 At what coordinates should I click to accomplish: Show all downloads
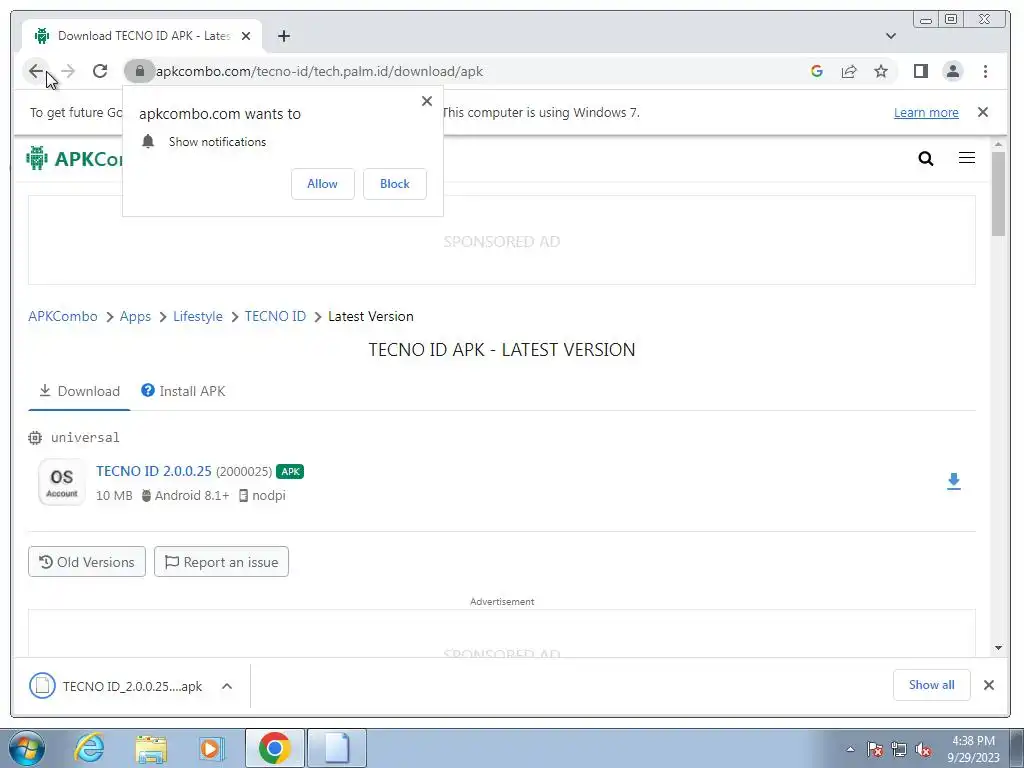(931, 684)
